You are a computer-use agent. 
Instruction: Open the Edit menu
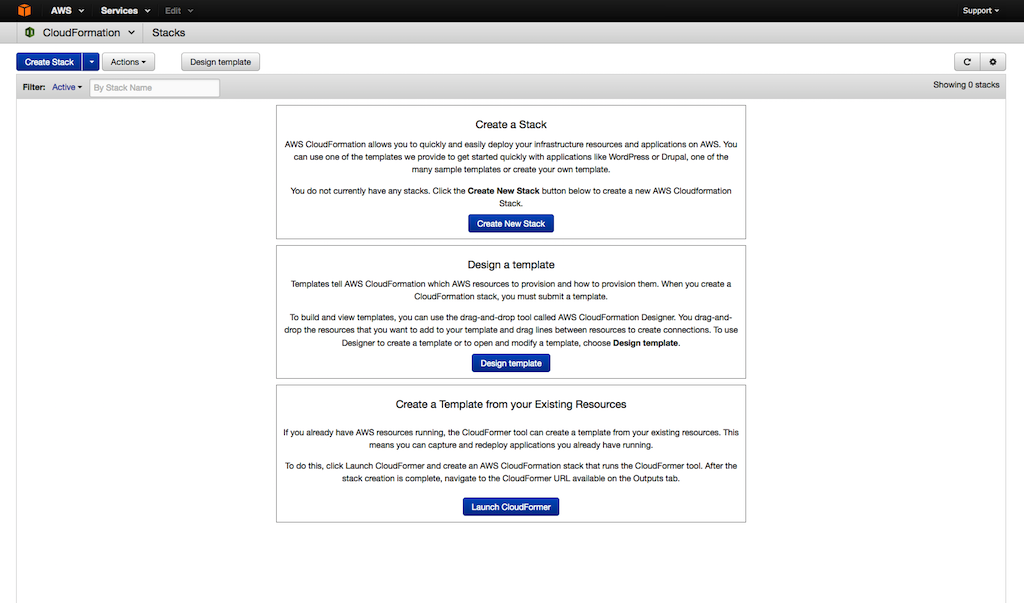tap(179, 10)
